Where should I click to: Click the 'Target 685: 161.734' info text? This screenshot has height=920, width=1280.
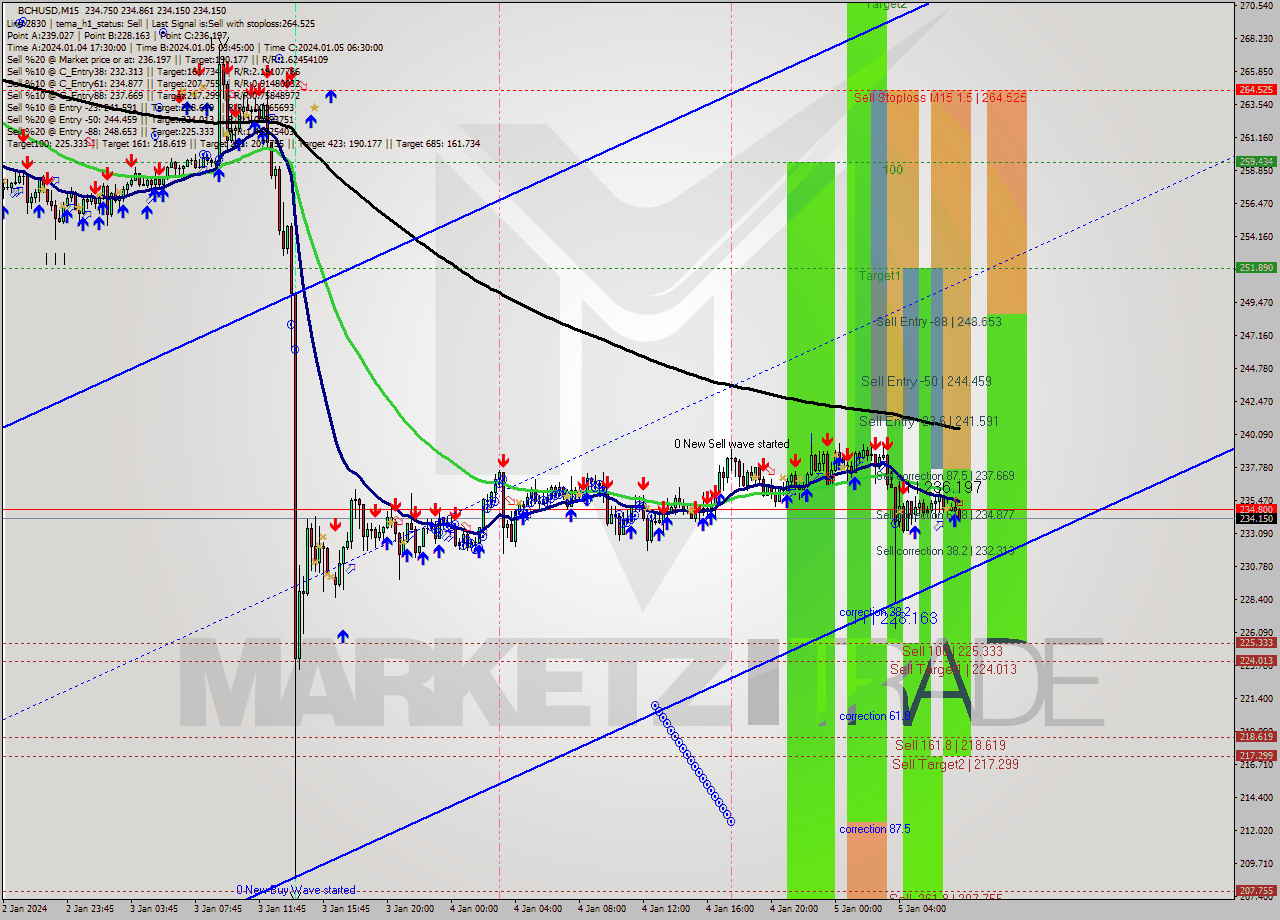coord(438,144)
